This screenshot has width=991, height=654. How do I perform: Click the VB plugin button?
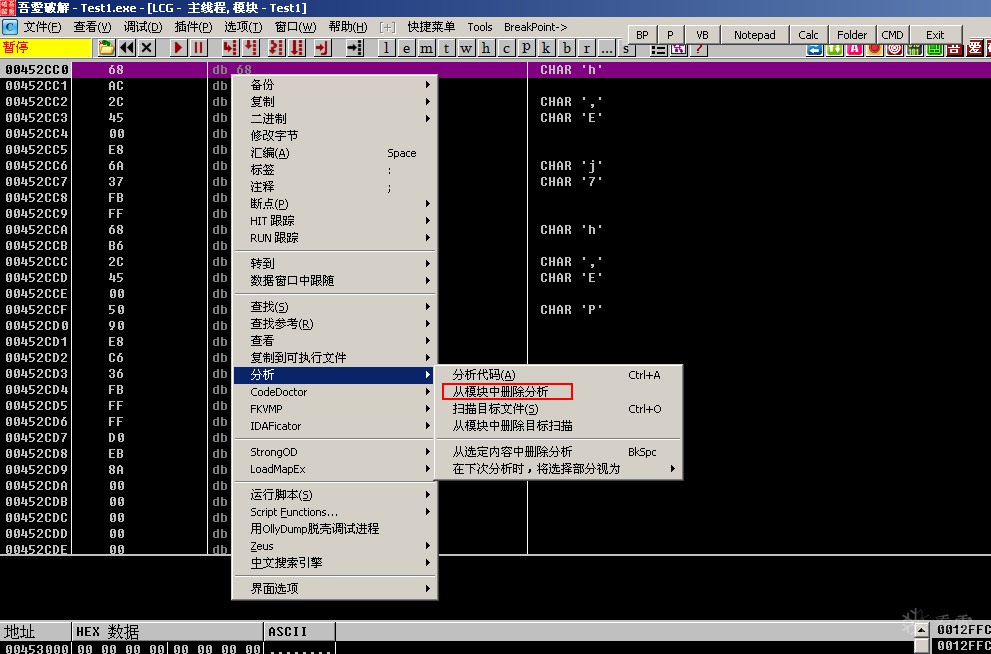pos(702,35)
